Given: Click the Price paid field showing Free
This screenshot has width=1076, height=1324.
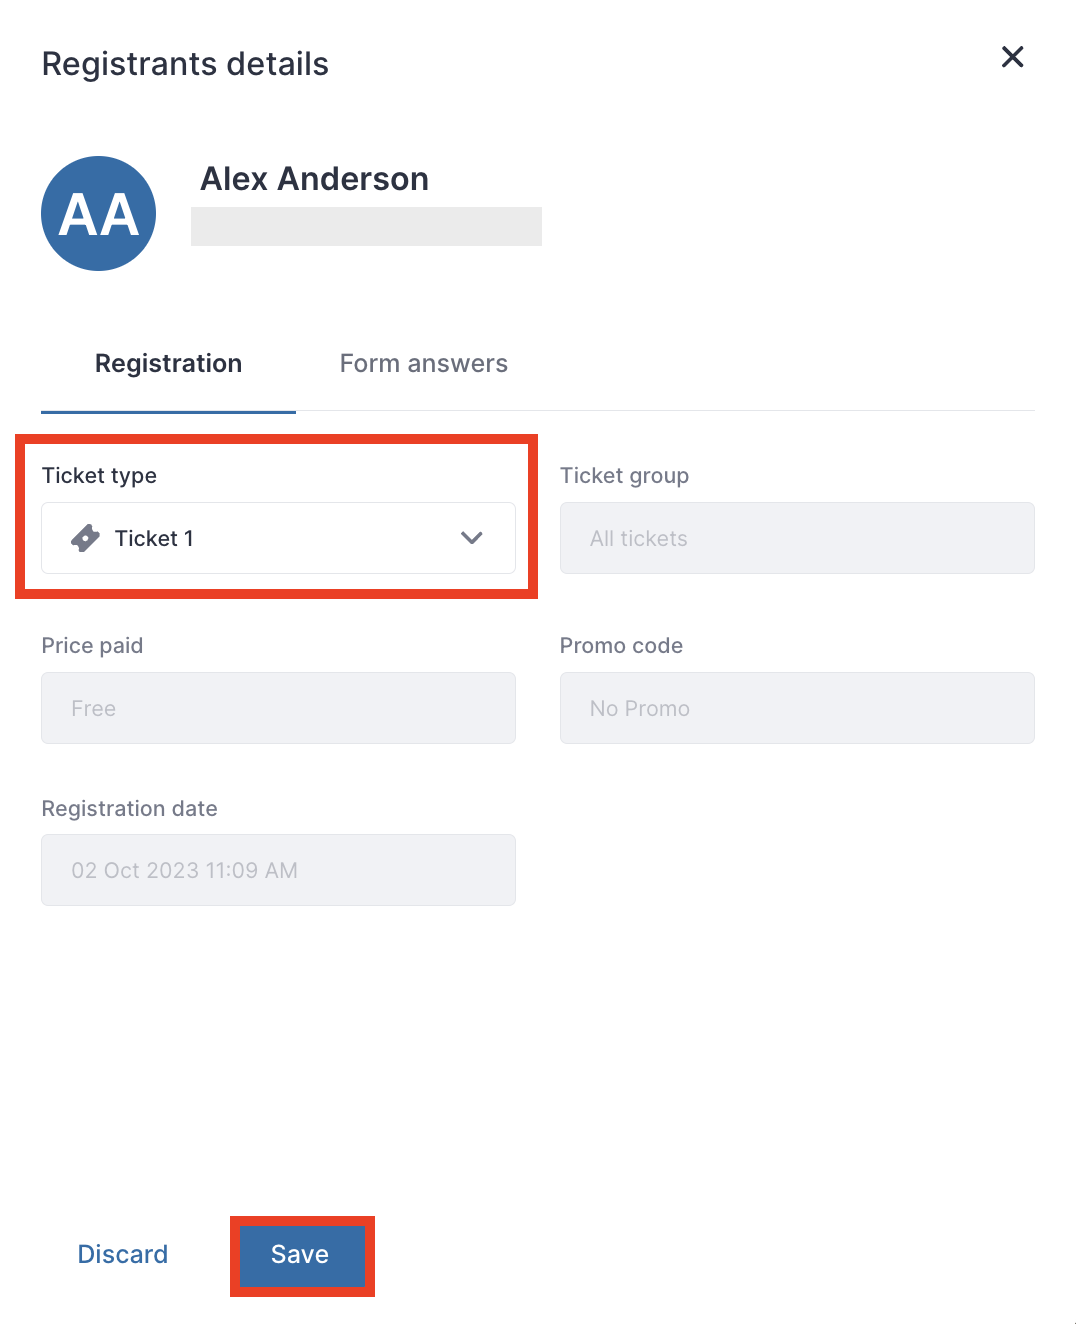Looking at the screenshot, I should point(278,708).
